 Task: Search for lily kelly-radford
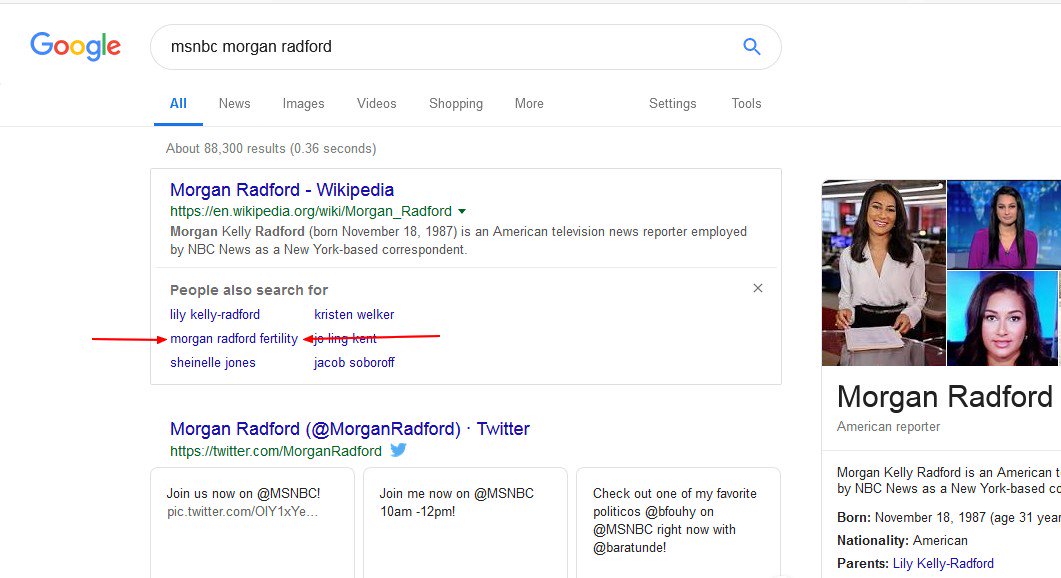coord(215,315)
